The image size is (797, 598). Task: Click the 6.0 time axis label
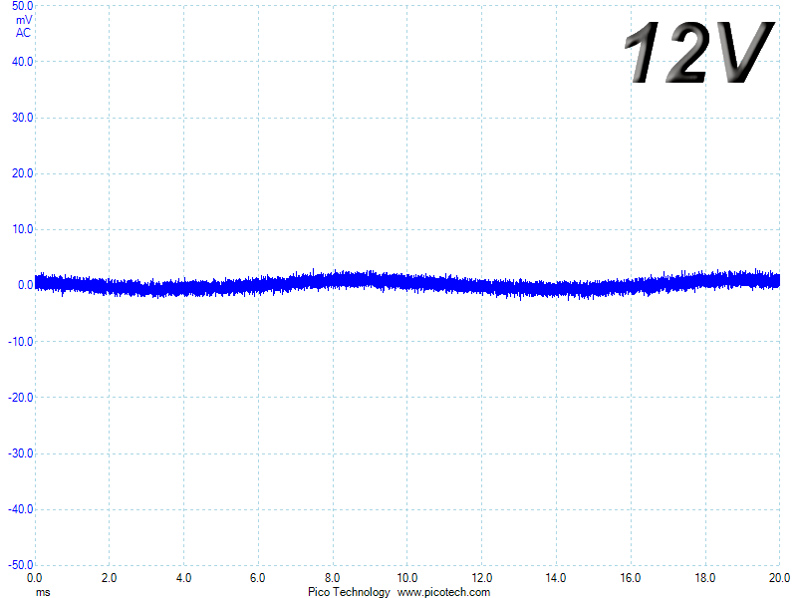point(258,578)
